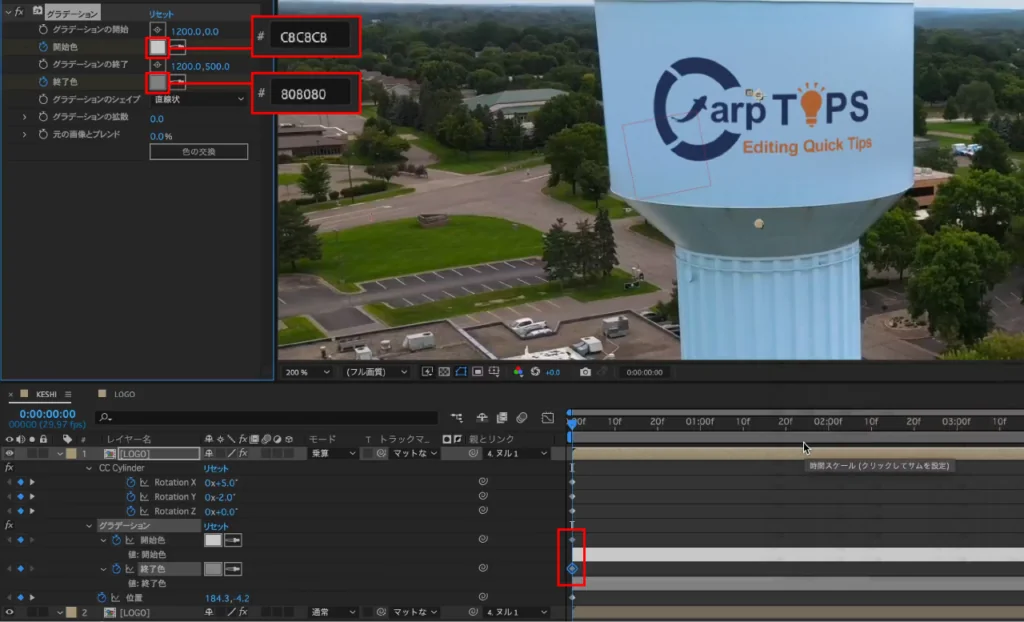The image size is (1024, 622).
Task: Click Rotation X timeline stopwatch
Action: click(x=130, y=482)
